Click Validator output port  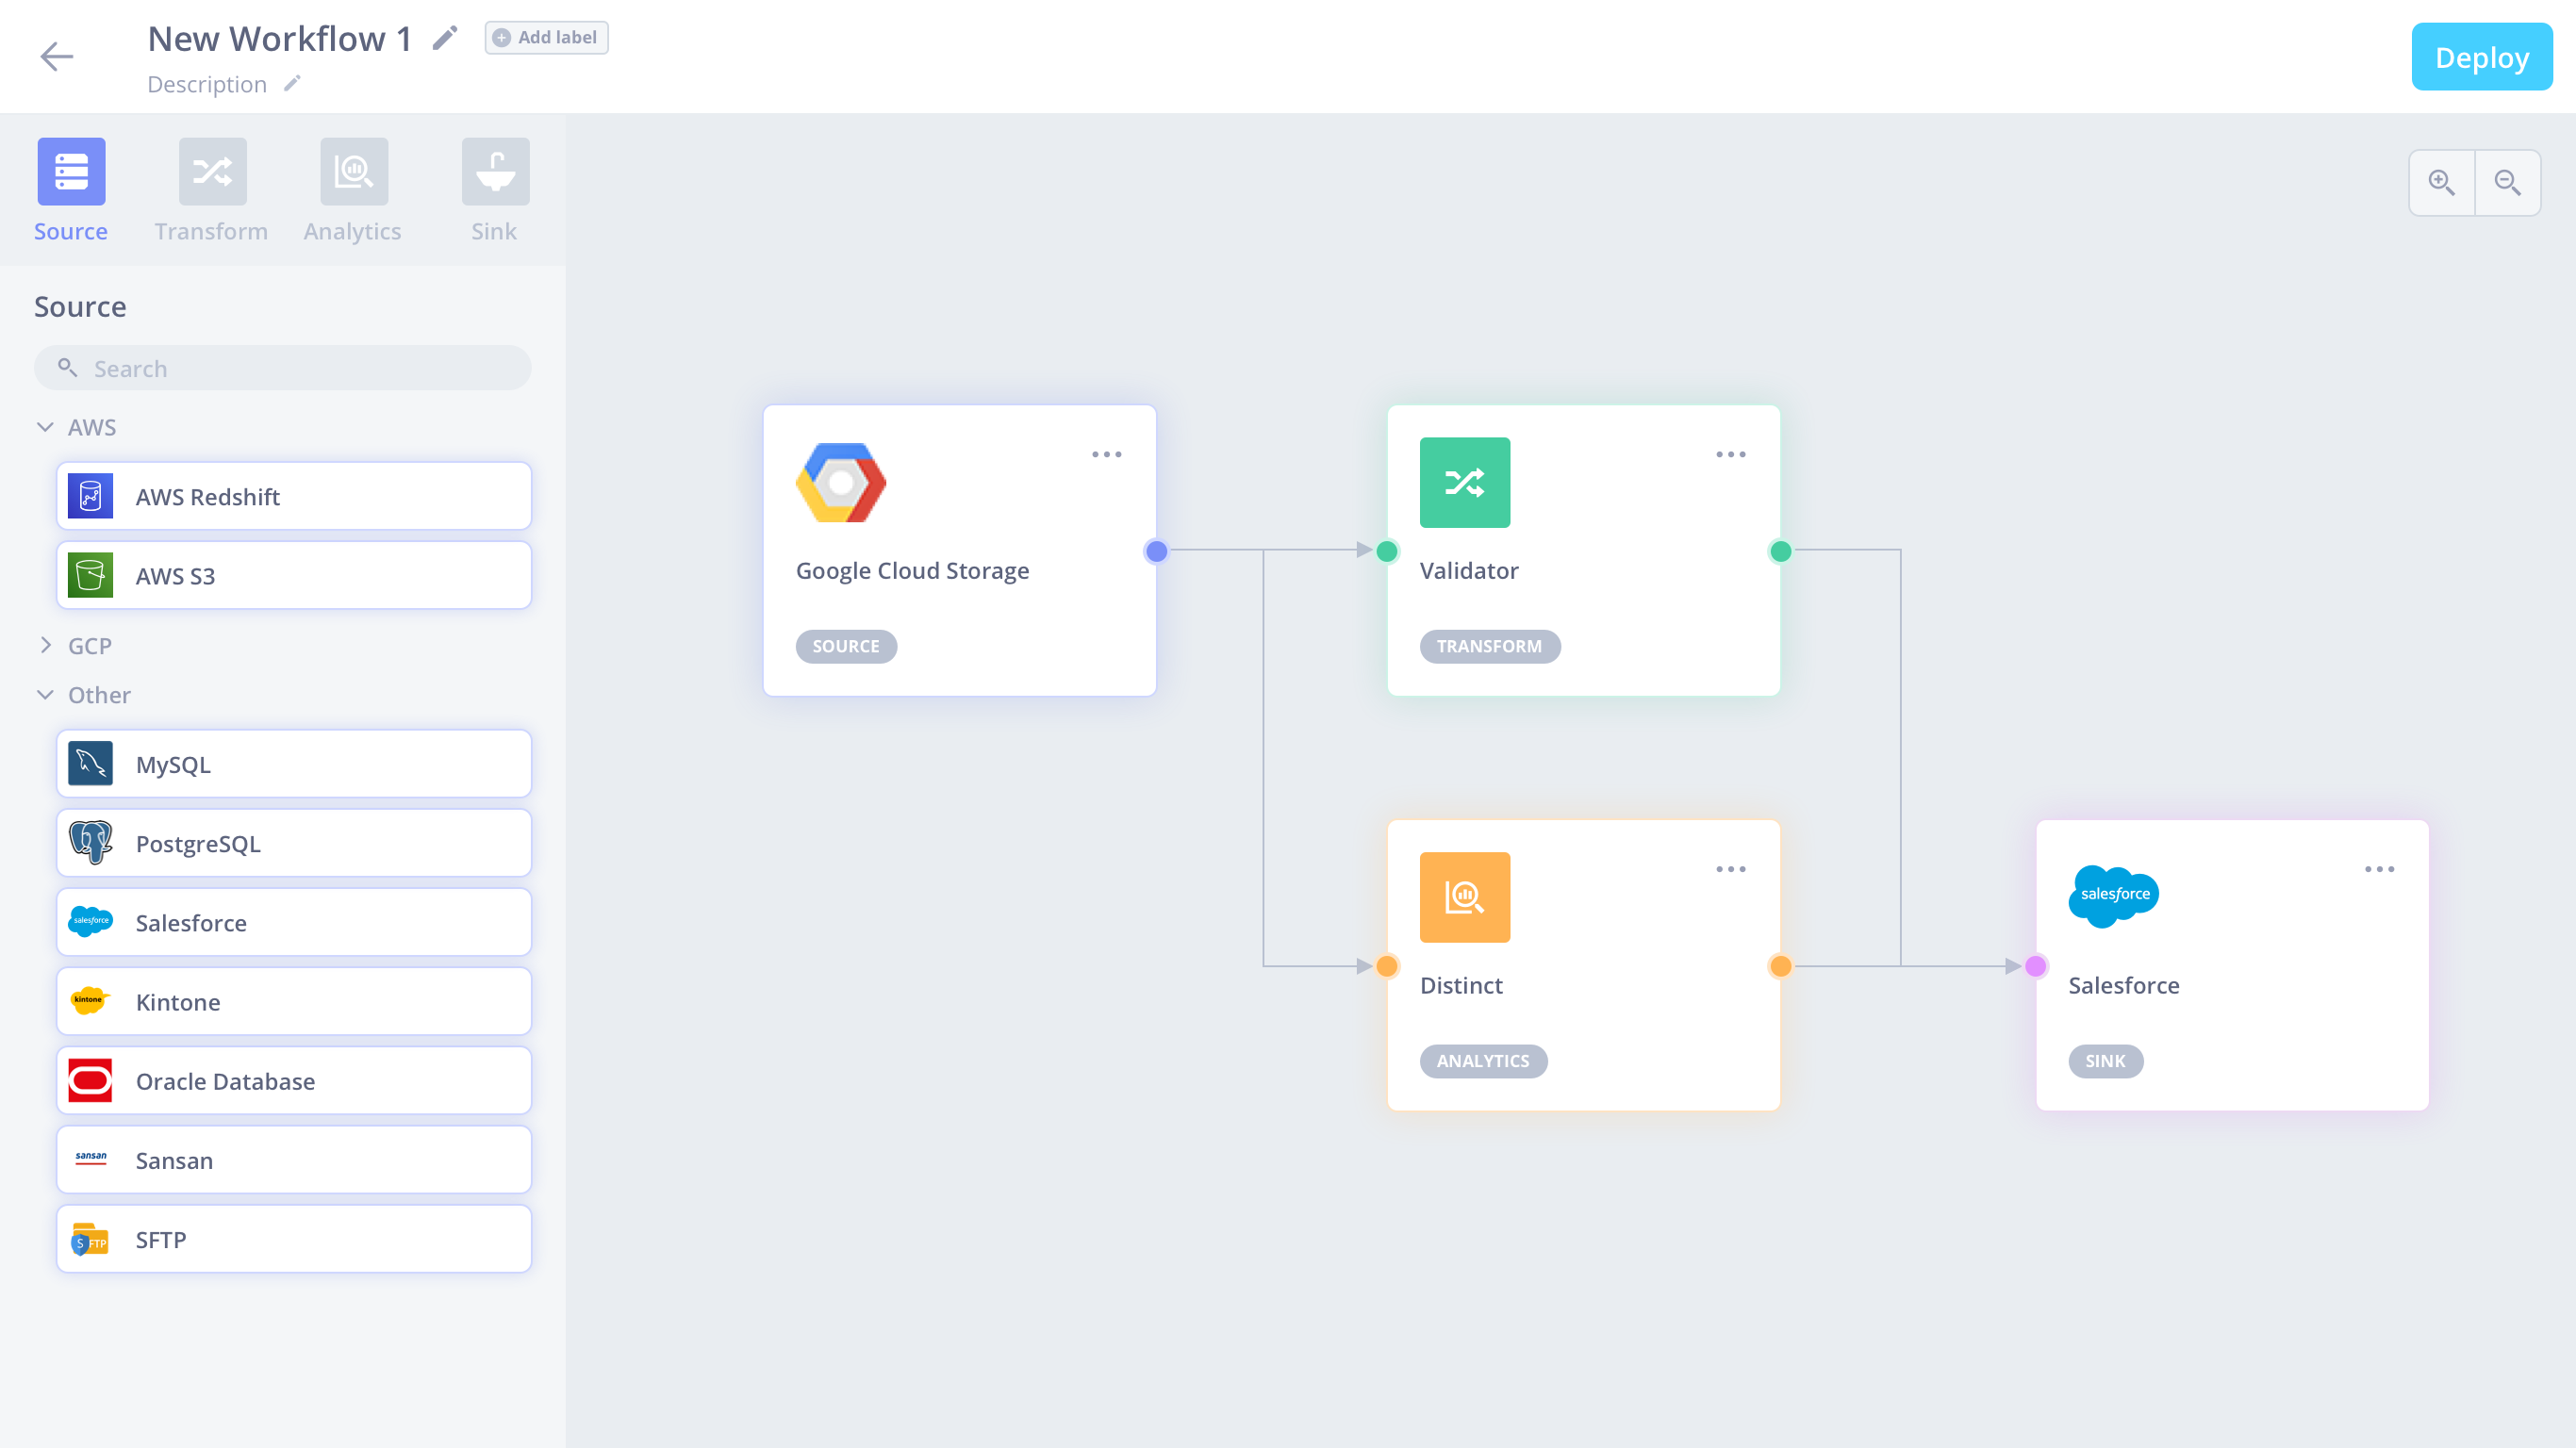tap(1781, 551)
